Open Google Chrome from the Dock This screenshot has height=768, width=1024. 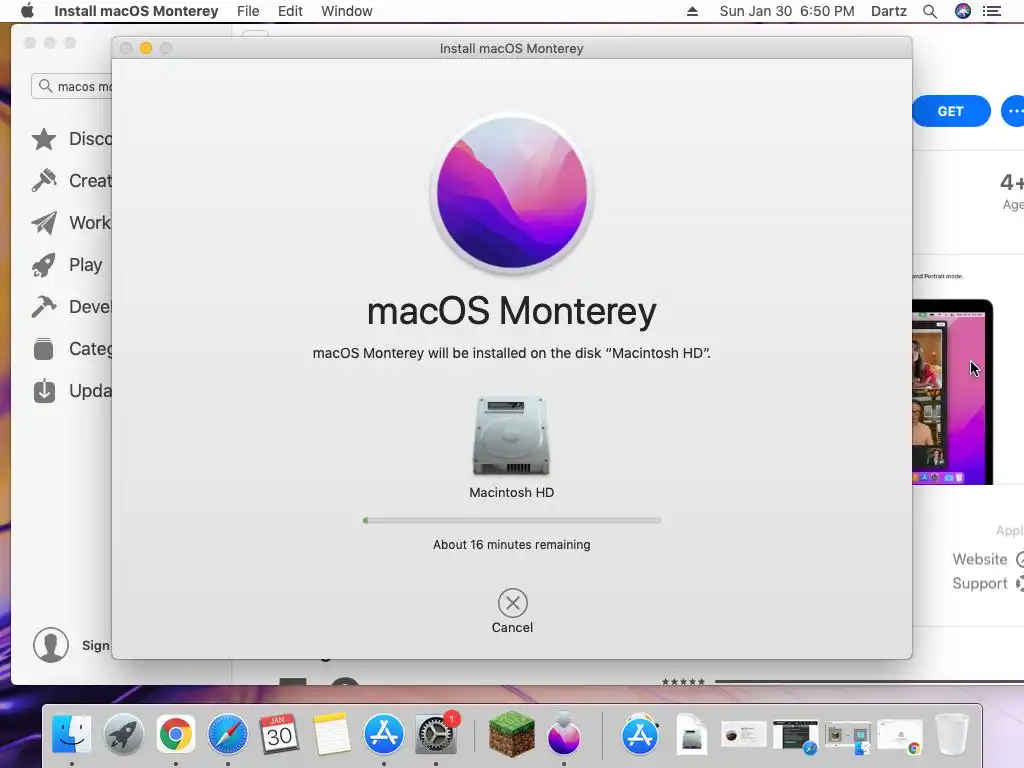tap(175, 734)
